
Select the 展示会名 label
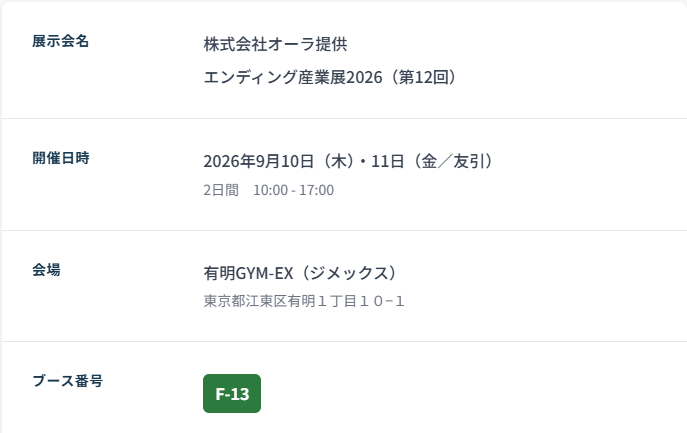[x=61, y=41]
